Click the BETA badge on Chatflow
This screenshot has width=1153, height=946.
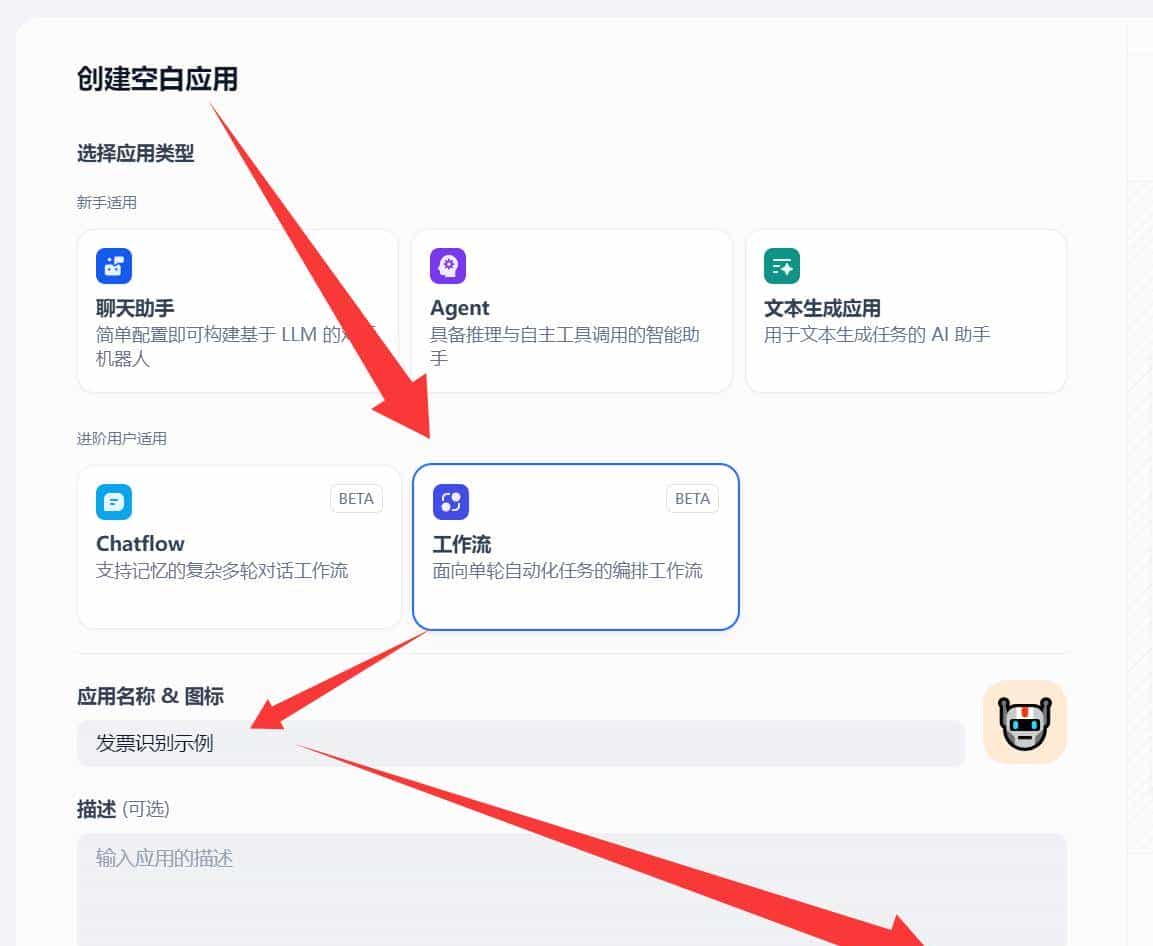click(x=356, y=498)
